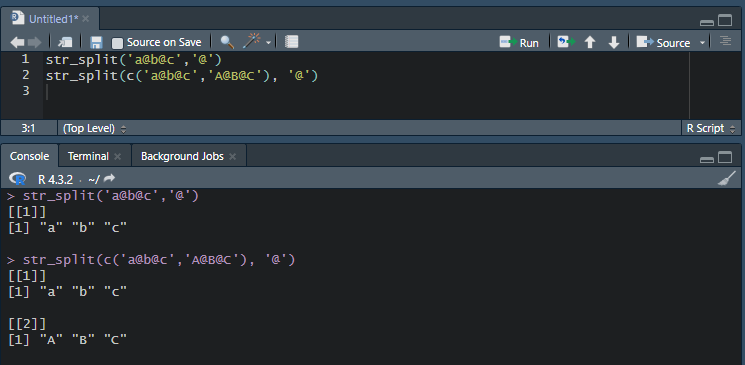Open the Find/Replace magnifier tool
Image resolution: width=745 pixels, height=365 pixels.
pyautogui.click(x=227, y=42)
